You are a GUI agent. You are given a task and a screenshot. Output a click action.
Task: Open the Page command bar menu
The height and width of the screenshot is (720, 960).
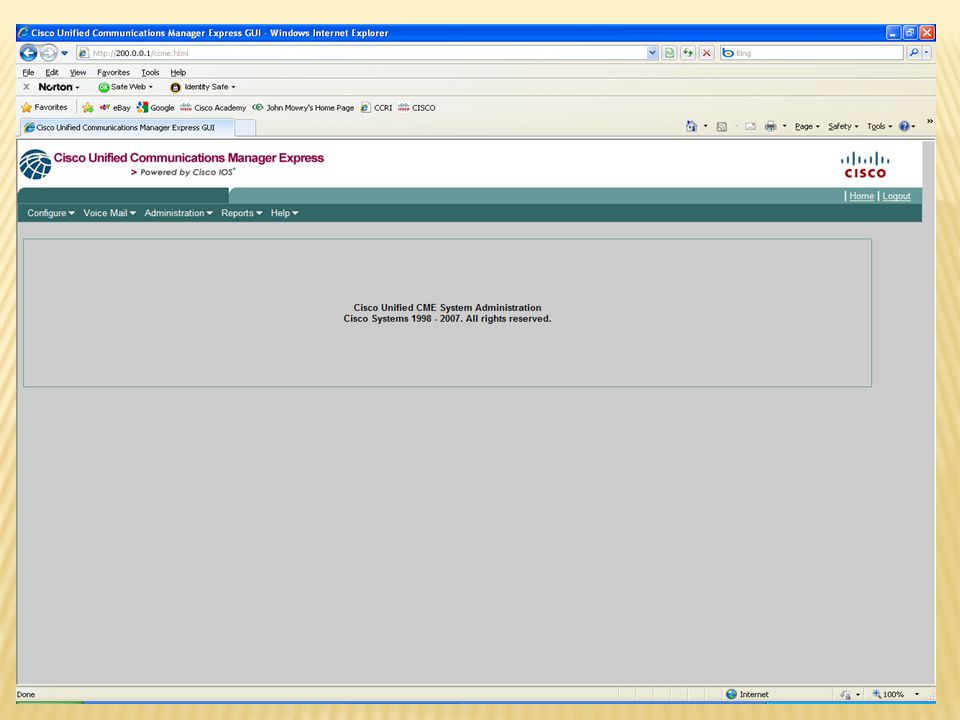[807, 127]
